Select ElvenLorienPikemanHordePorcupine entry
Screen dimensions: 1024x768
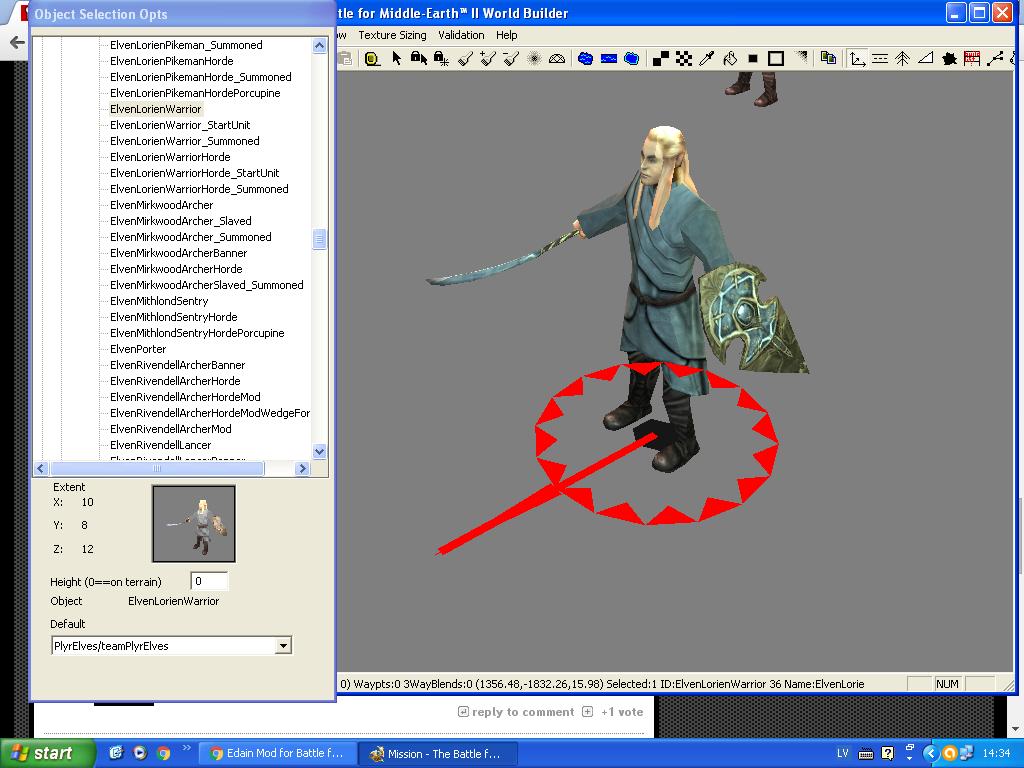195,93
